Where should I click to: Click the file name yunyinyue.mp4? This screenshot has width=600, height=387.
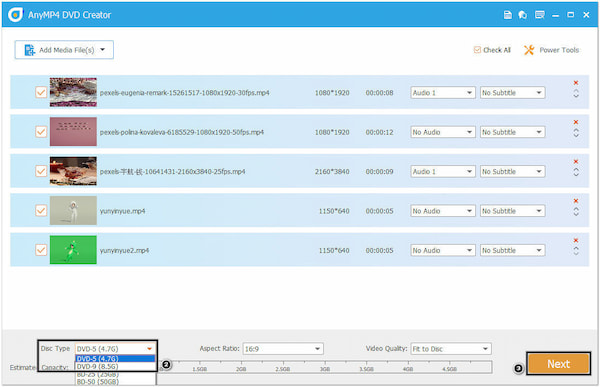click(122, 211)
